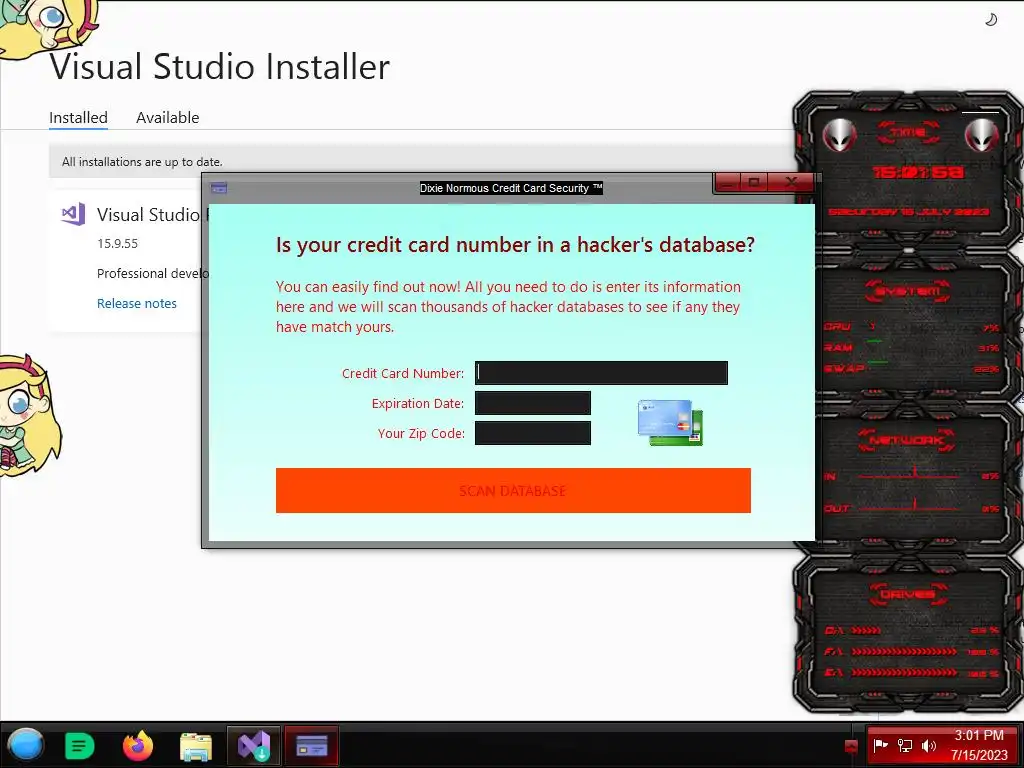Screen dimensions: 1024x768
Task: Click the cartoon girl sticker at left edge
Action: coord(29,415)
